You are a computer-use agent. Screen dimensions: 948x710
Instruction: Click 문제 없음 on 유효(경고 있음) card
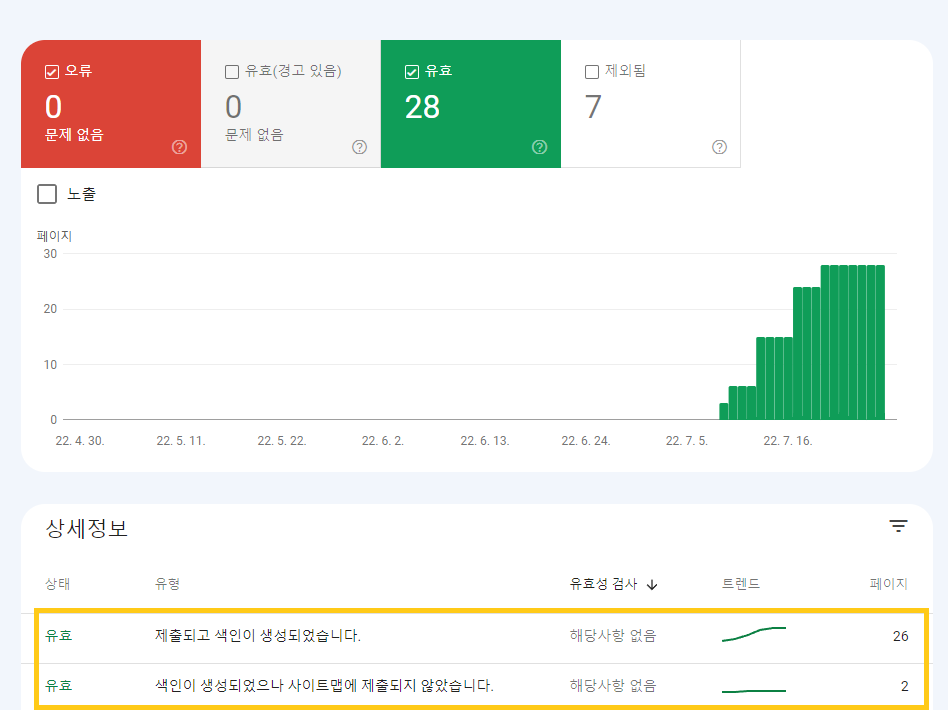coord(254,135)
